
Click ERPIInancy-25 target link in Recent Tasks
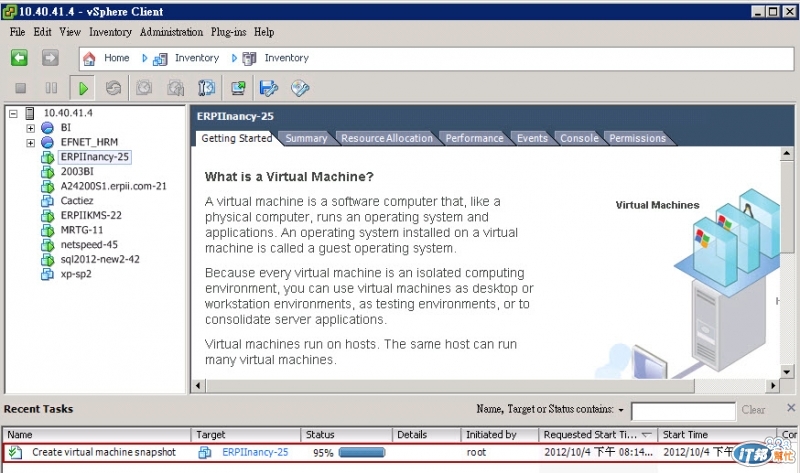coord(255,452)
